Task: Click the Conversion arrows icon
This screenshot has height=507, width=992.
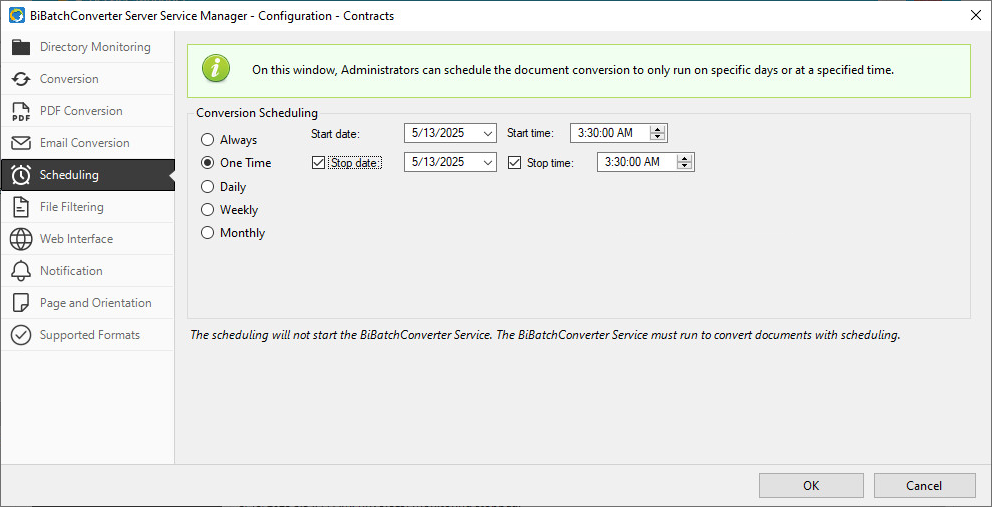Action: tap(21, 79)
